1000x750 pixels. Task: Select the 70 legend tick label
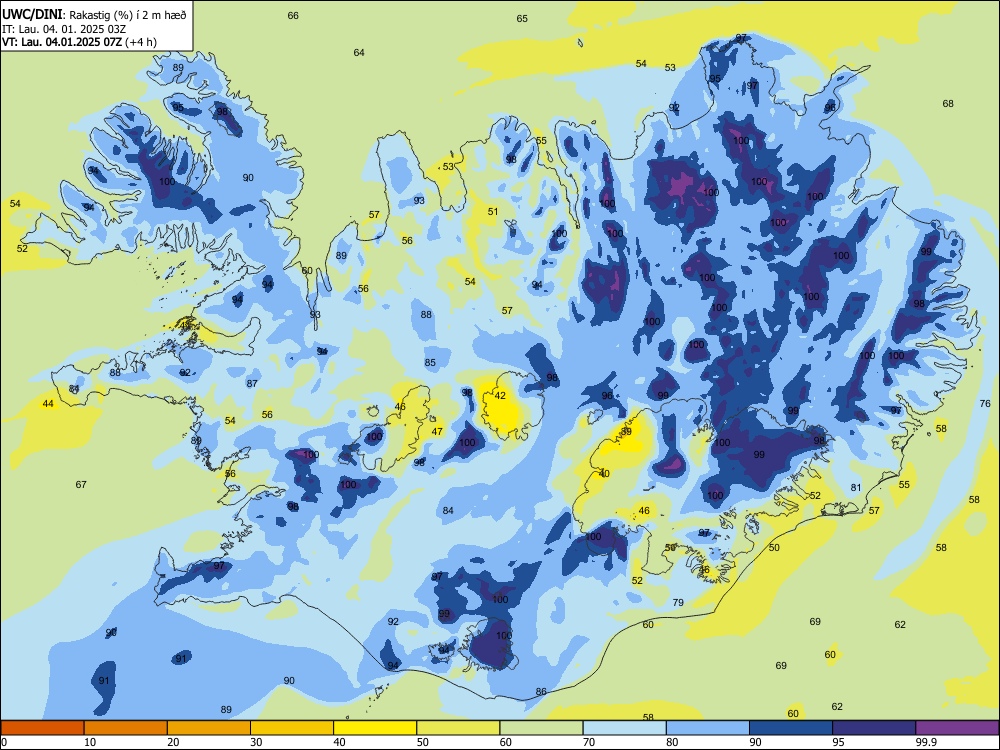click(589, 742)
